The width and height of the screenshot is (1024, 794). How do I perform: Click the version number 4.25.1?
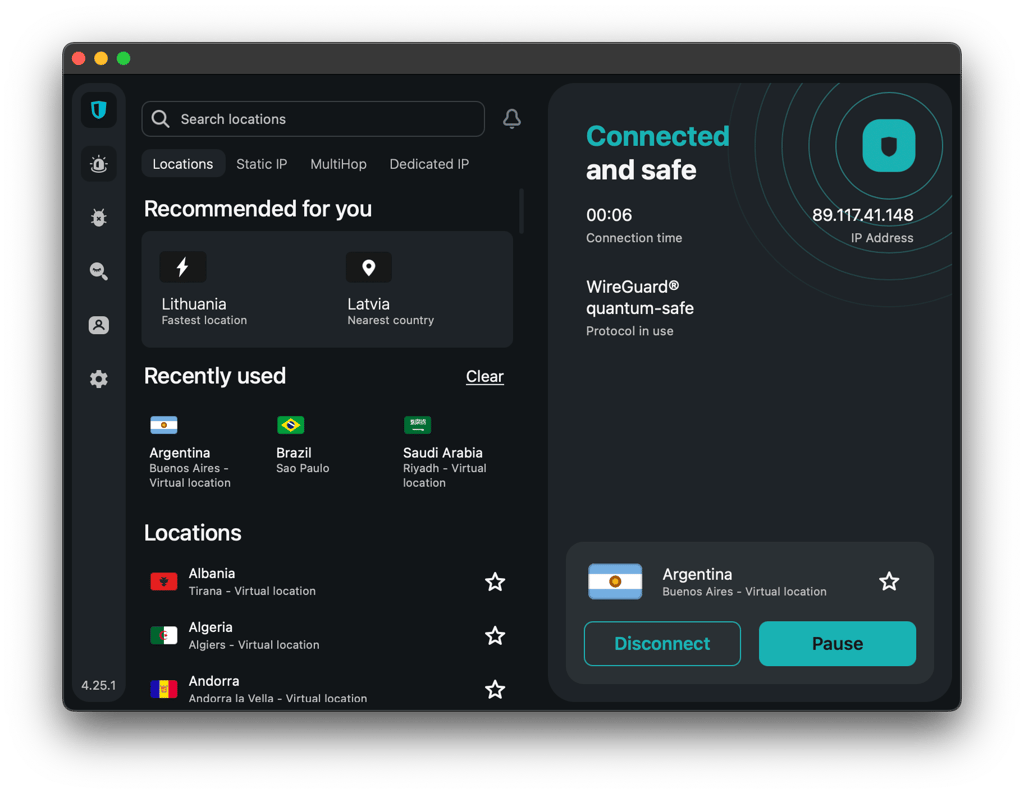point(99,685)
